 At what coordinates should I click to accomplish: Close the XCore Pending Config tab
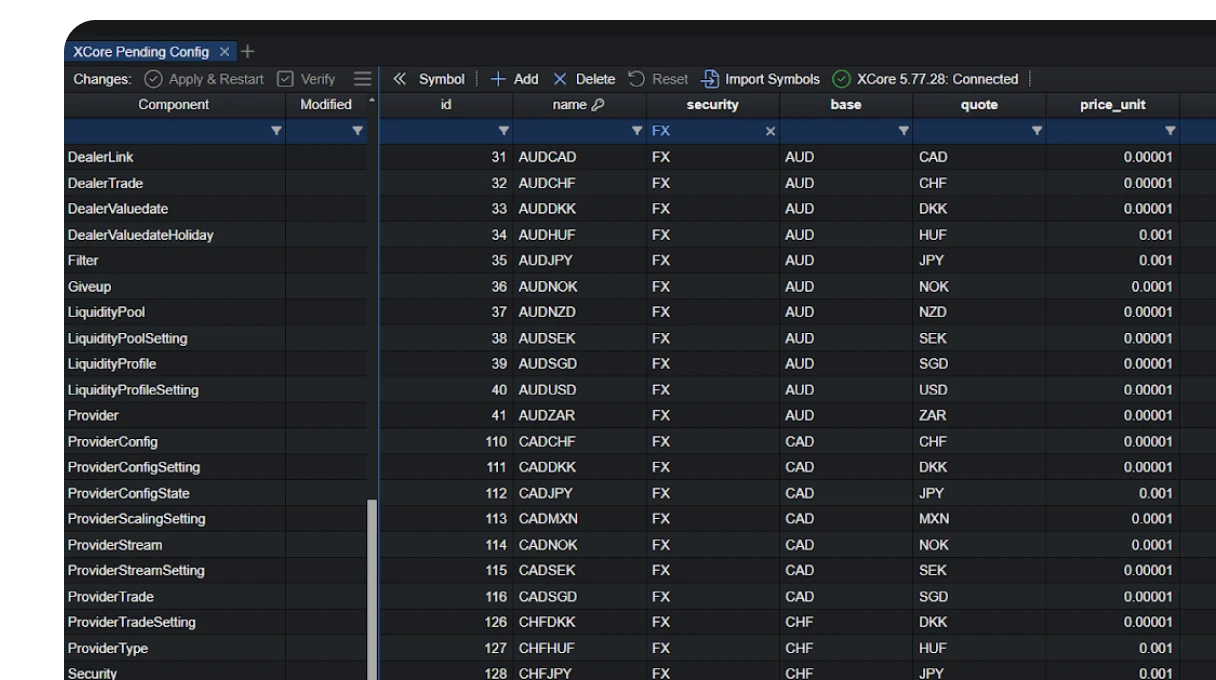tap(225, 51)
